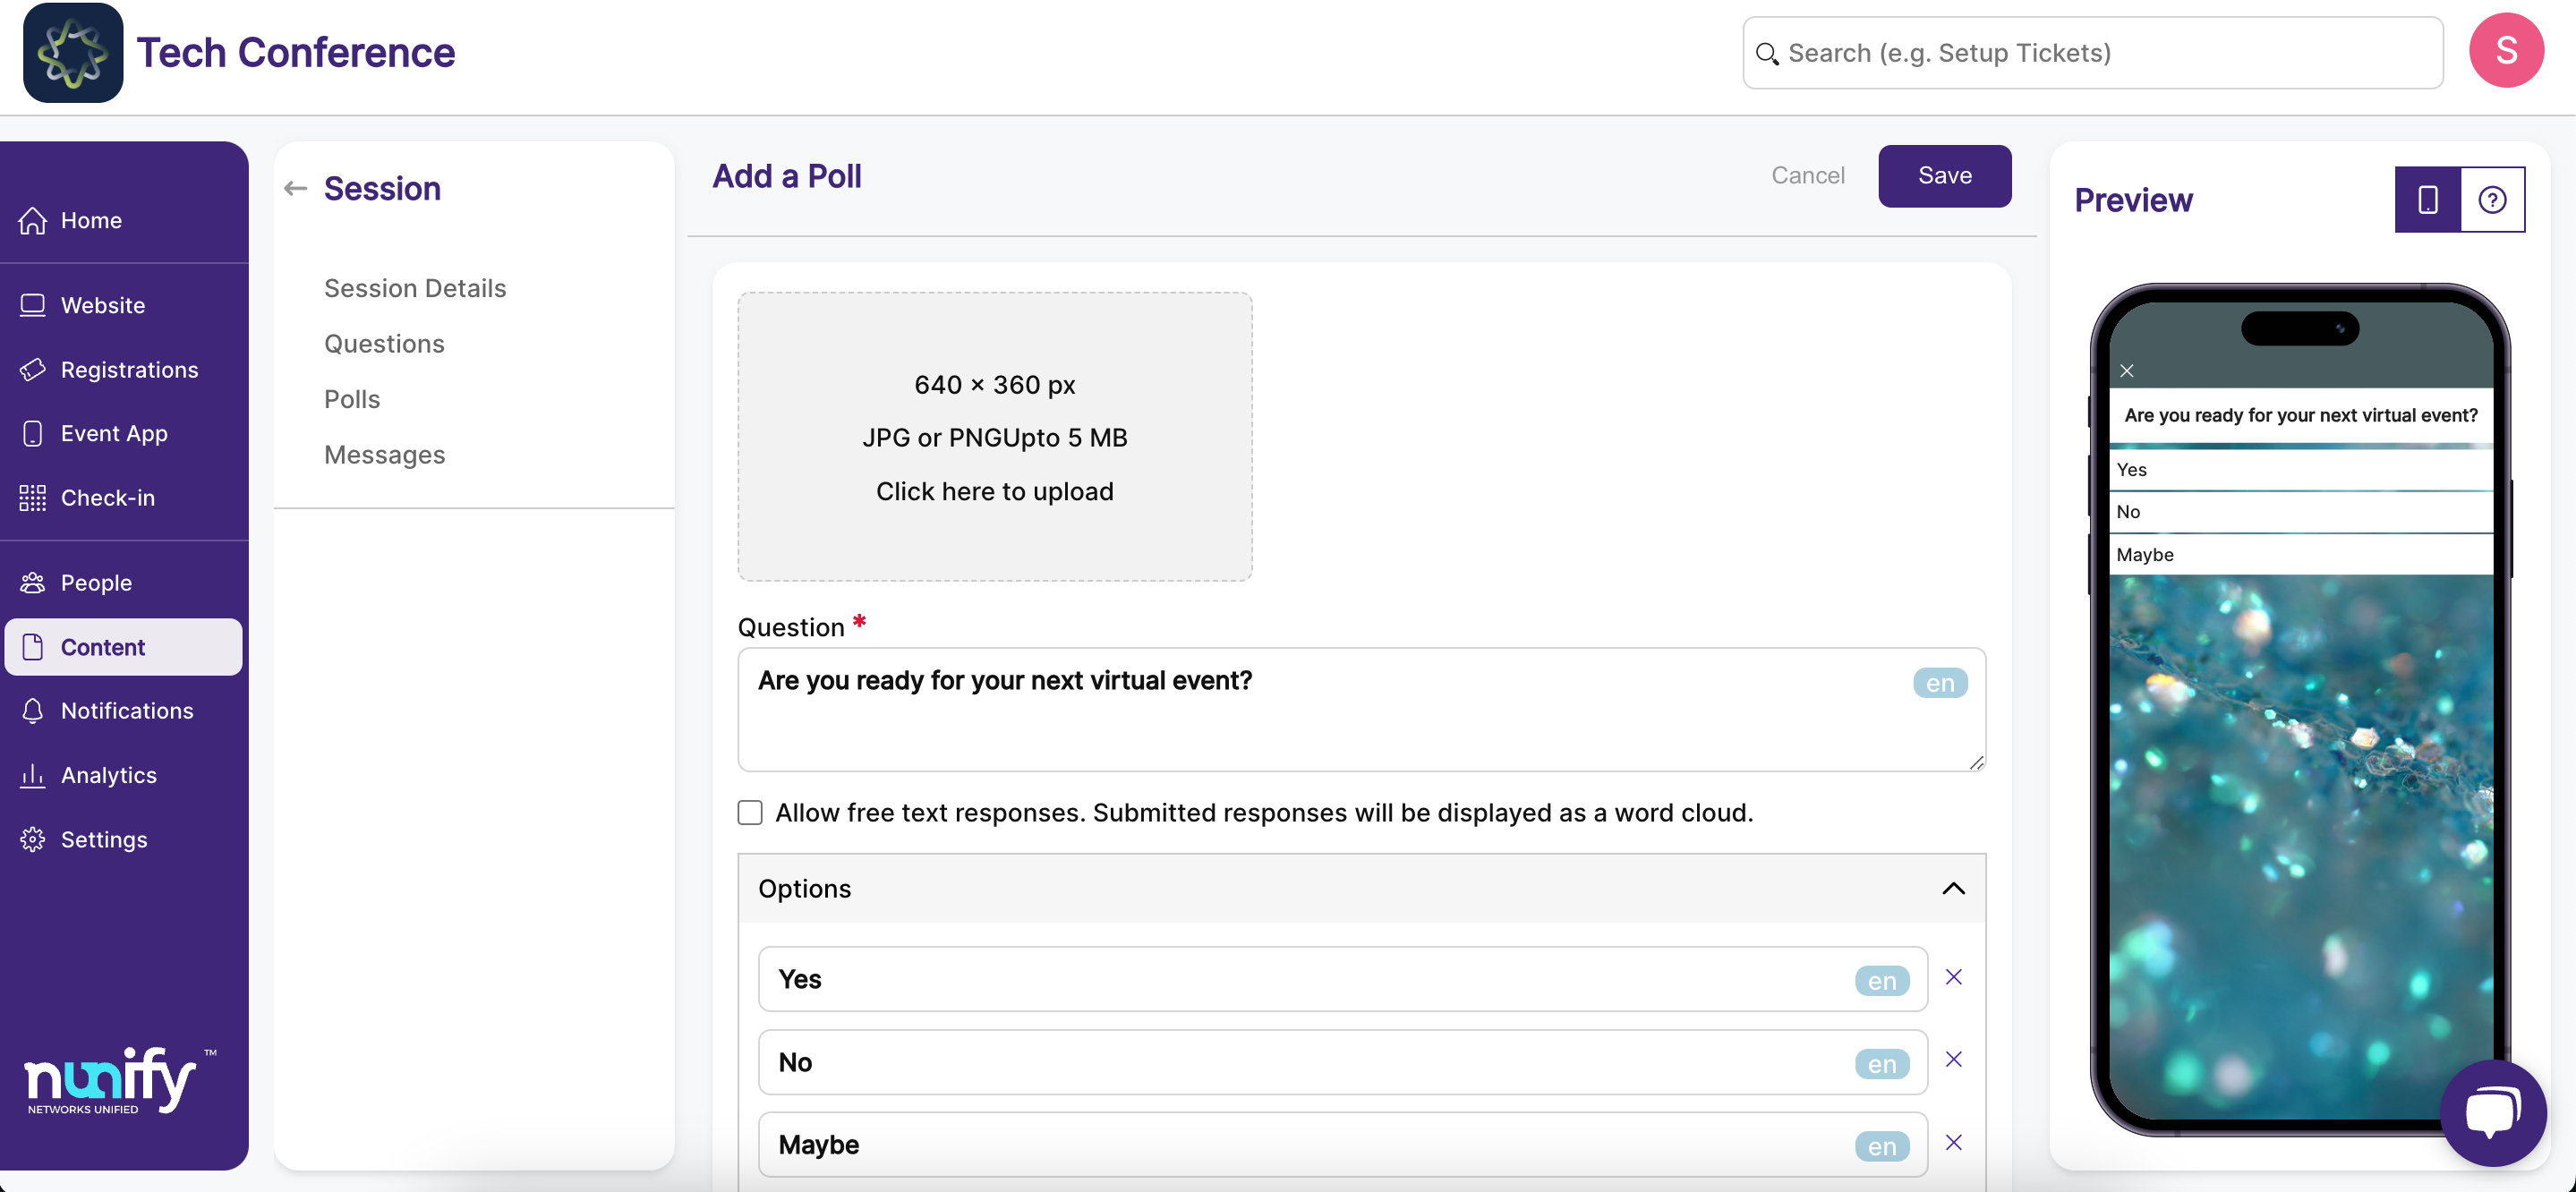Viewport: 2576px width, 1192px height.
Task: Collapse the Options section
Action: (1953, 888)
